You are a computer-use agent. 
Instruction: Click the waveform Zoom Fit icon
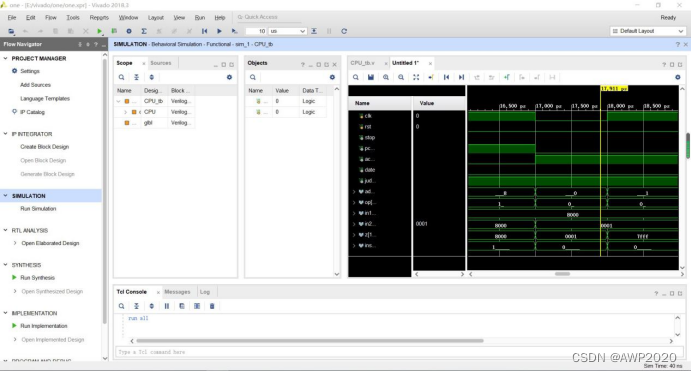(416, 77)
